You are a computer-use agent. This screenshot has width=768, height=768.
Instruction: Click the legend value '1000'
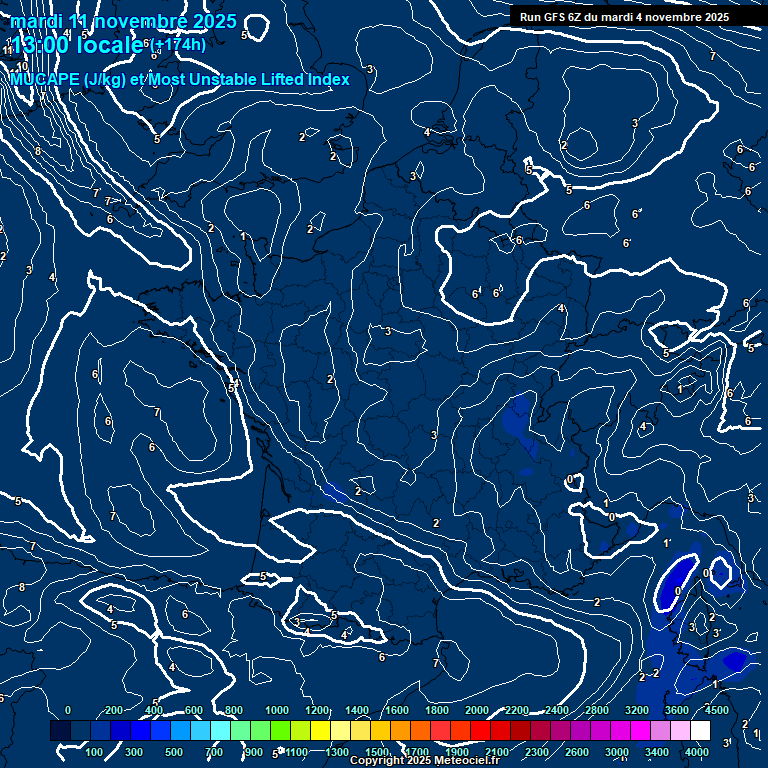(277, 710)
